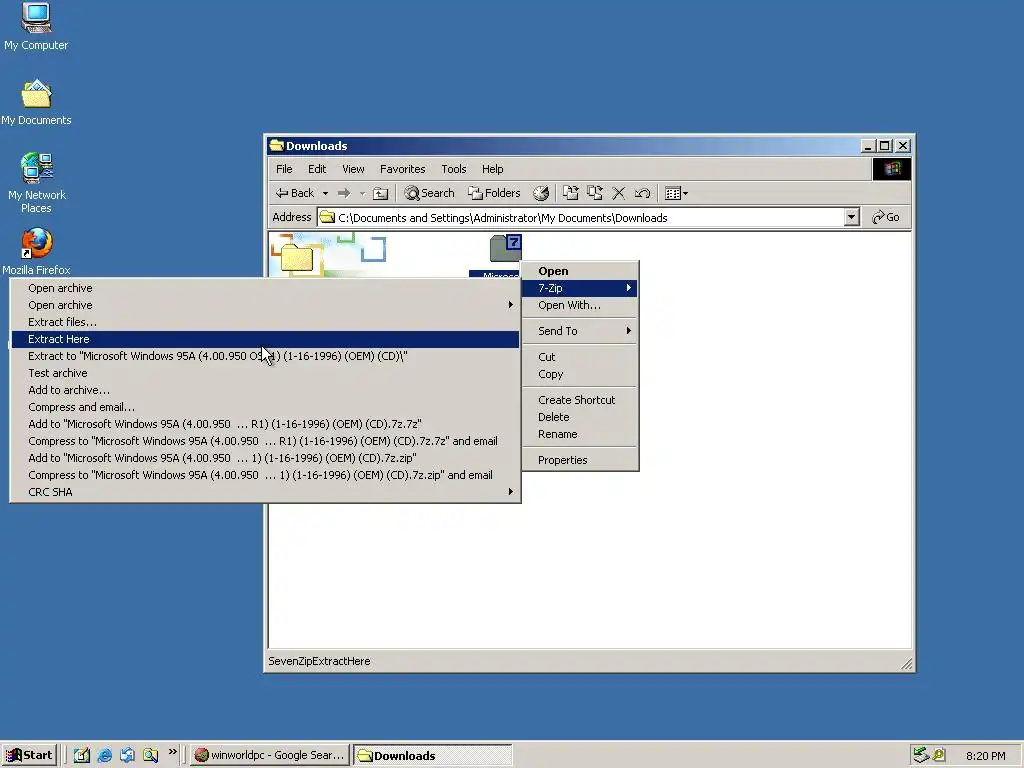
Task: Click the Start button
Action: point(29,756)
